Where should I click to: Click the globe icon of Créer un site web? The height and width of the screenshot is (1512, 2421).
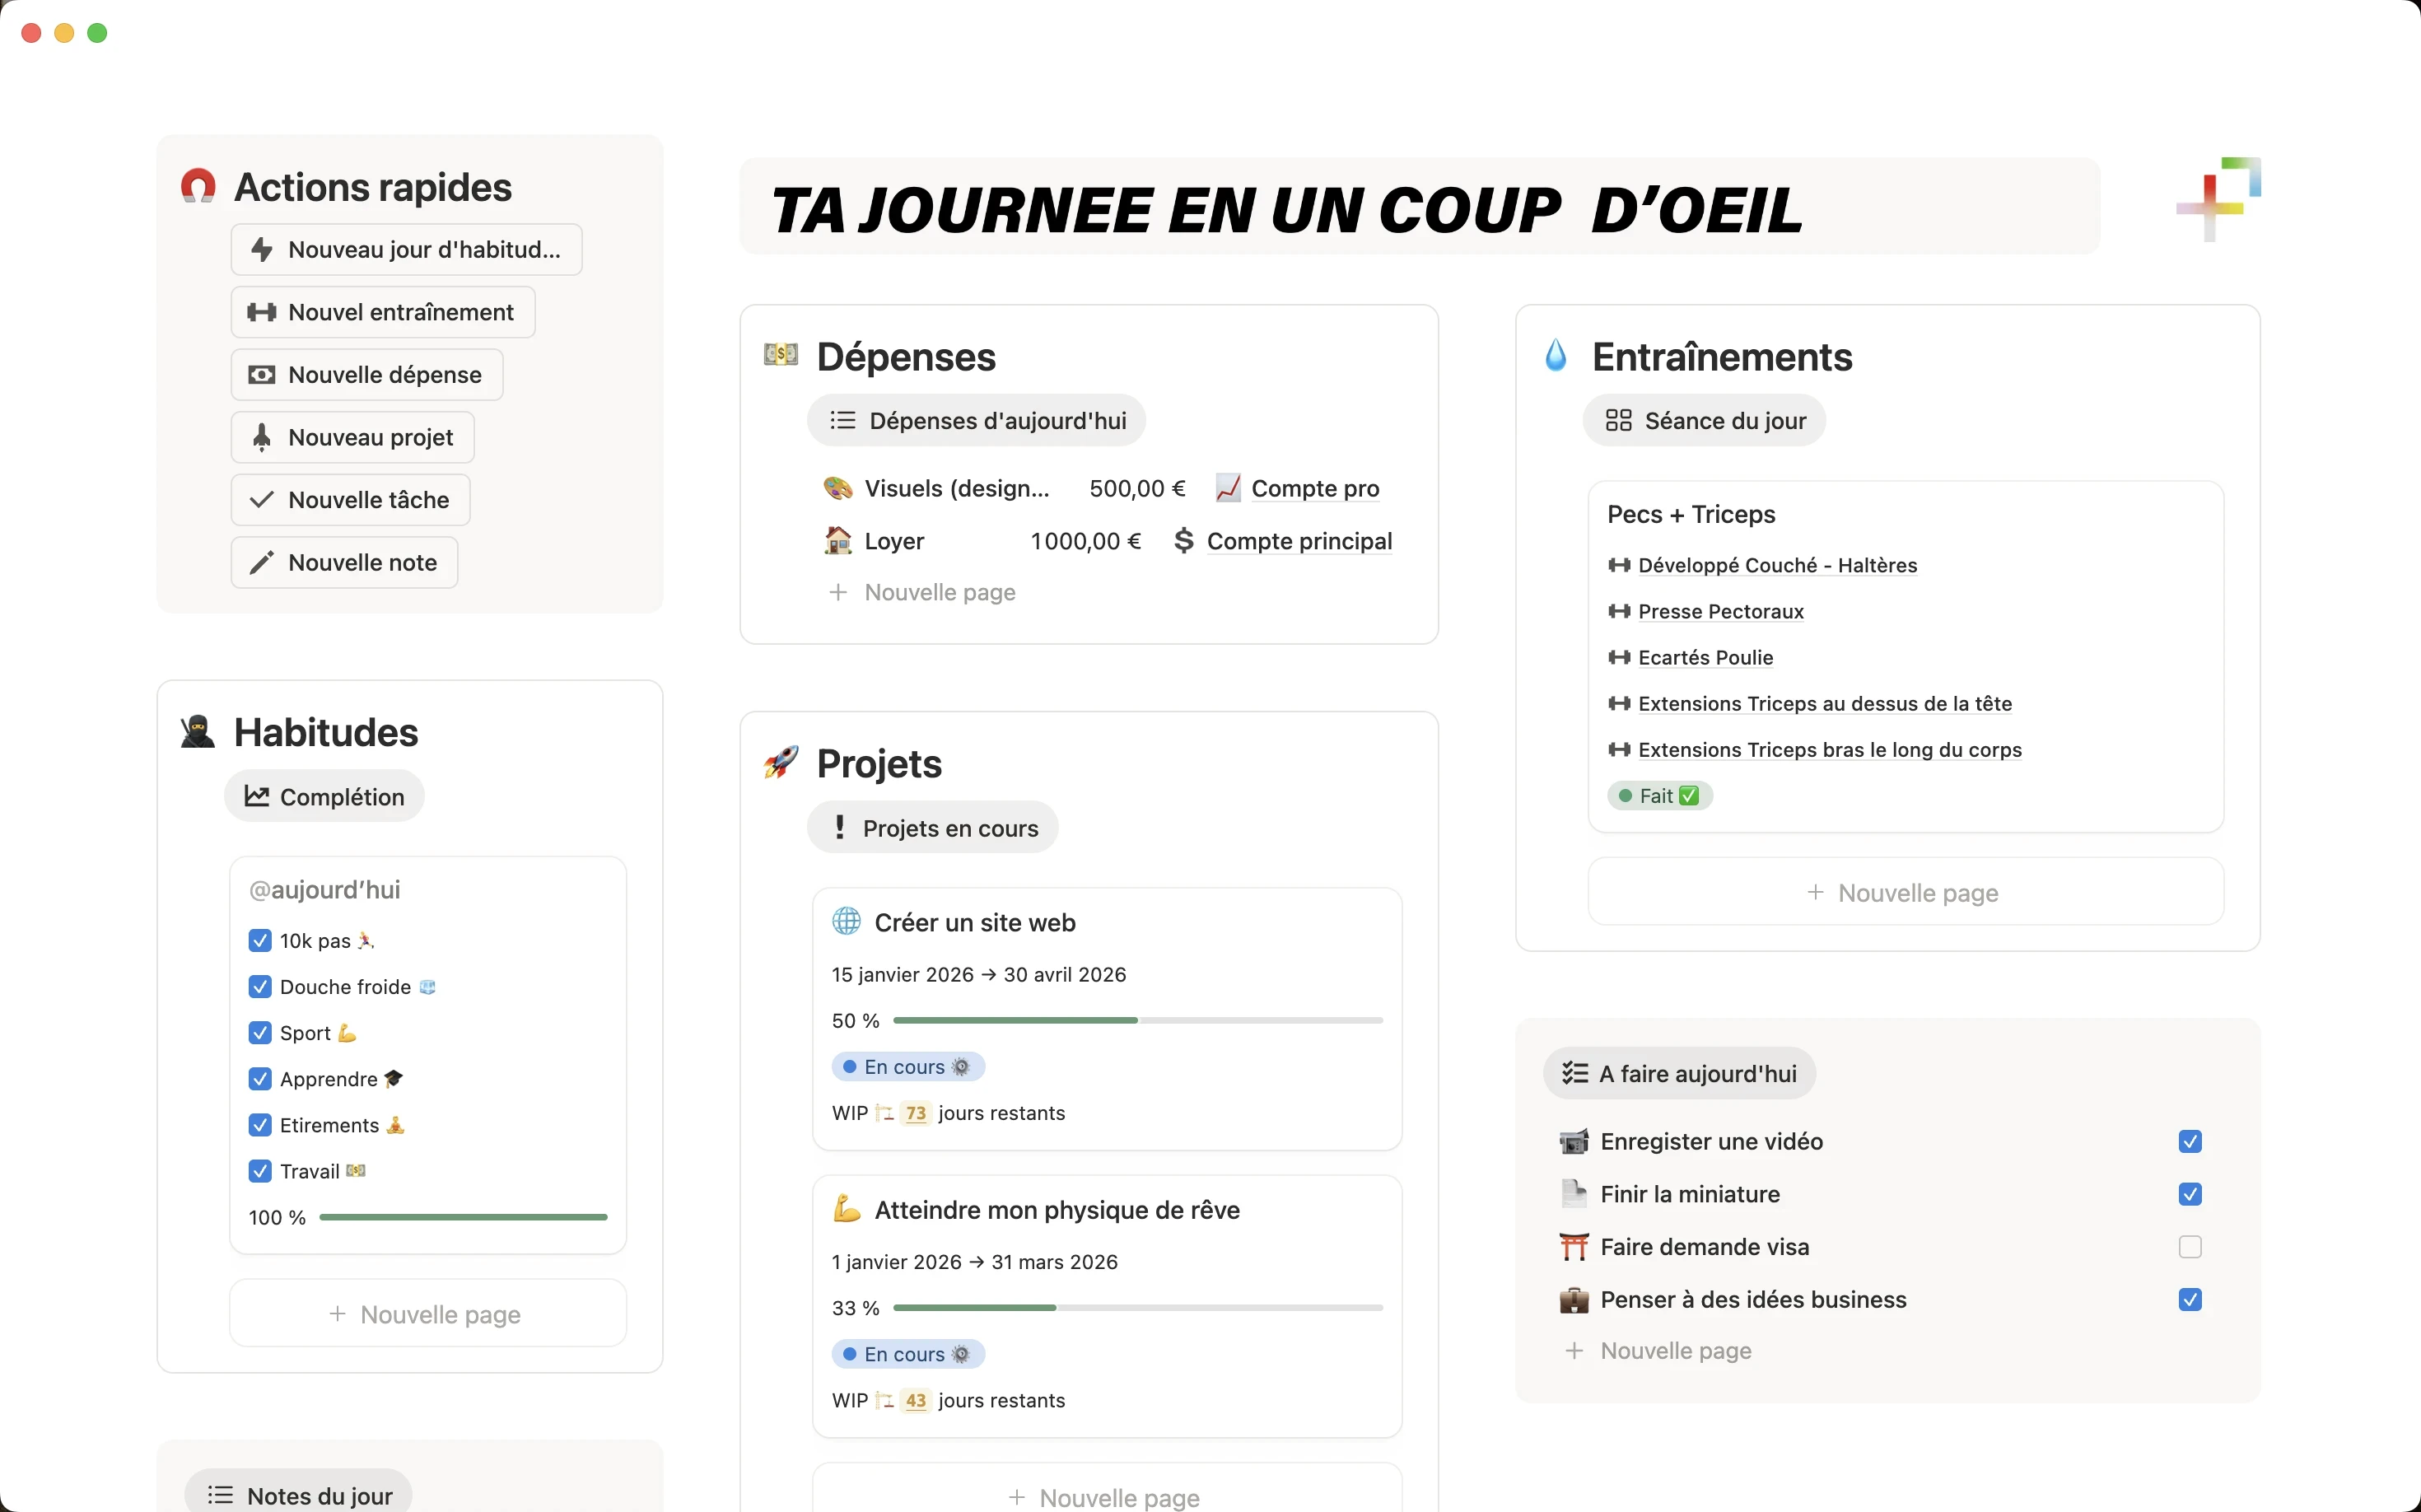coord(846,922)
